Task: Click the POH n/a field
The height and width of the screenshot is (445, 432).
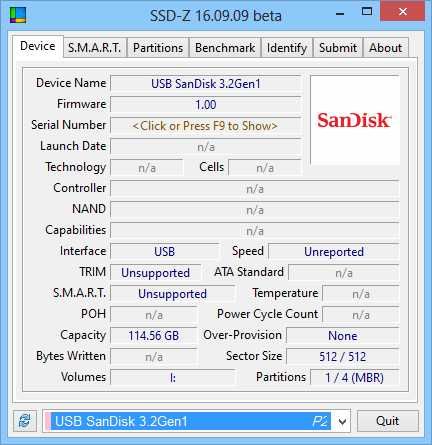Action: coord(154,315)
